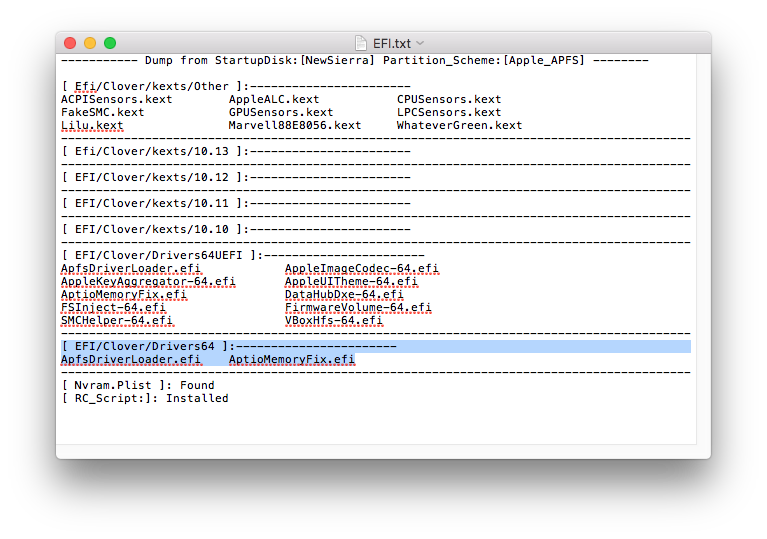The image size is (767, 539).
Task: Click AptioMemoryFix.efi under Drivers64UEFI
Action: tap(124, 294)
